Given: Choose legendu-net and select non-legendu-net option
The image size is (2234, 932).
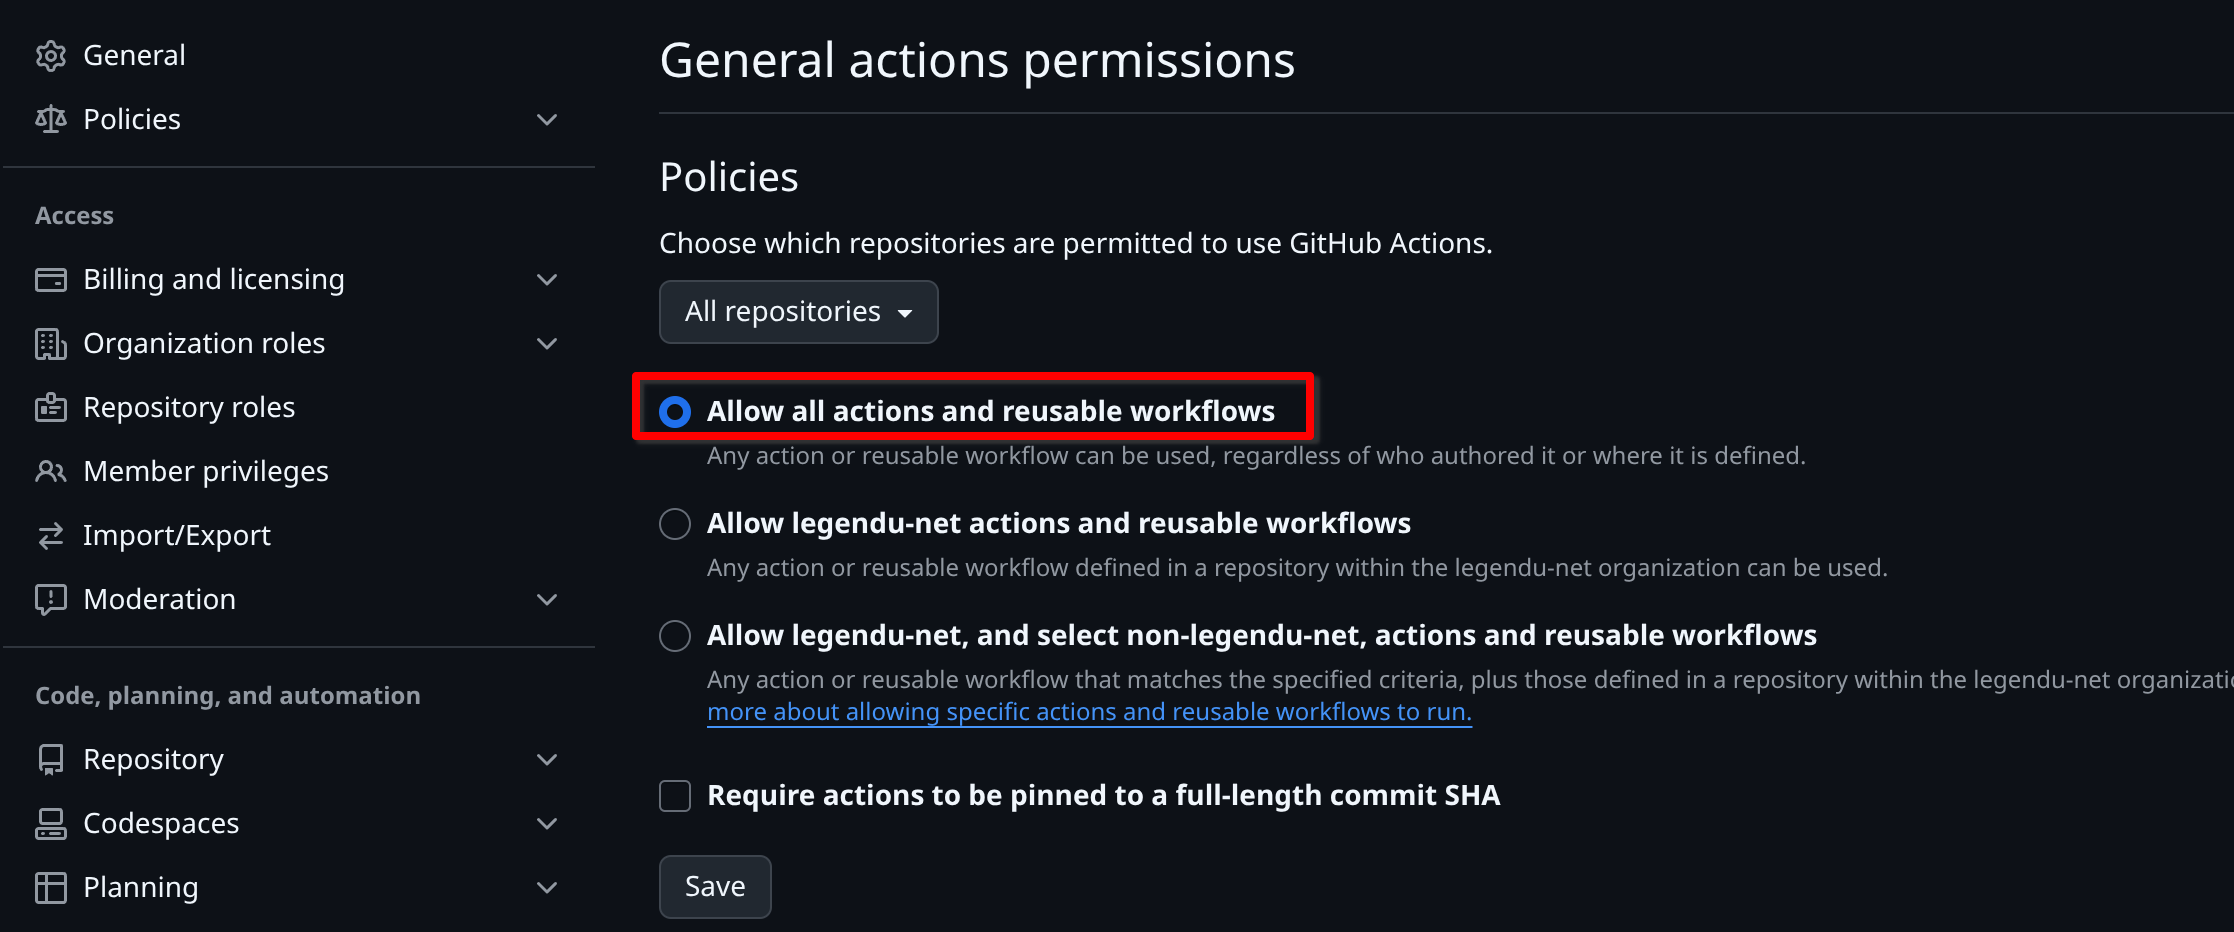Looking at the screenshot, I should [x=675, y=636].
